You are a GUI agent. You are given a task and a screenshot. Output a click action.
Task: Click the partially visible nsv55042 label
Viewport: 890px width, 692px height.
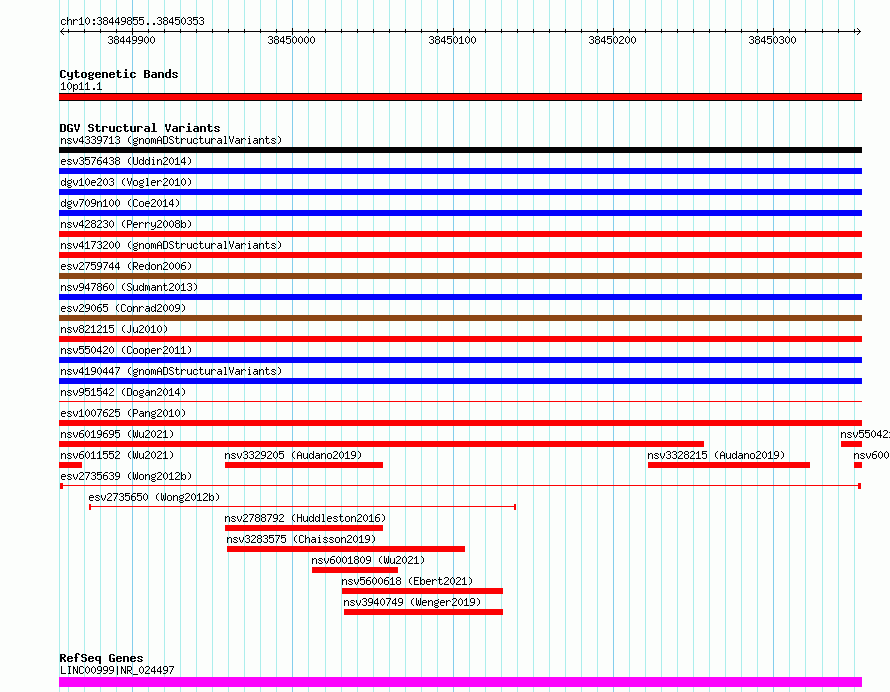(864, 434)
